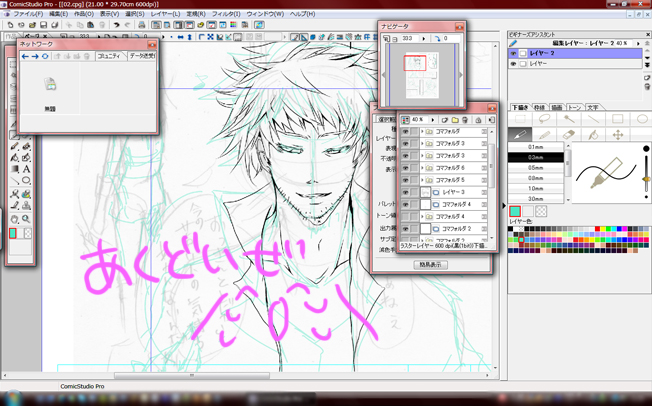Toggle visibility of レイヤー 2 in ビギナーズアシスタント
652x406 pixels.
[x=514, y=53]
